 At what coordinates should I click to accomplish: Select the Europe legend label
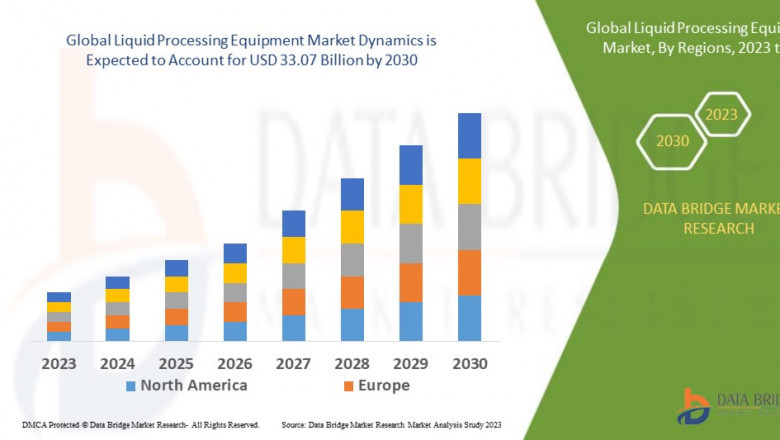pos(384,385)
